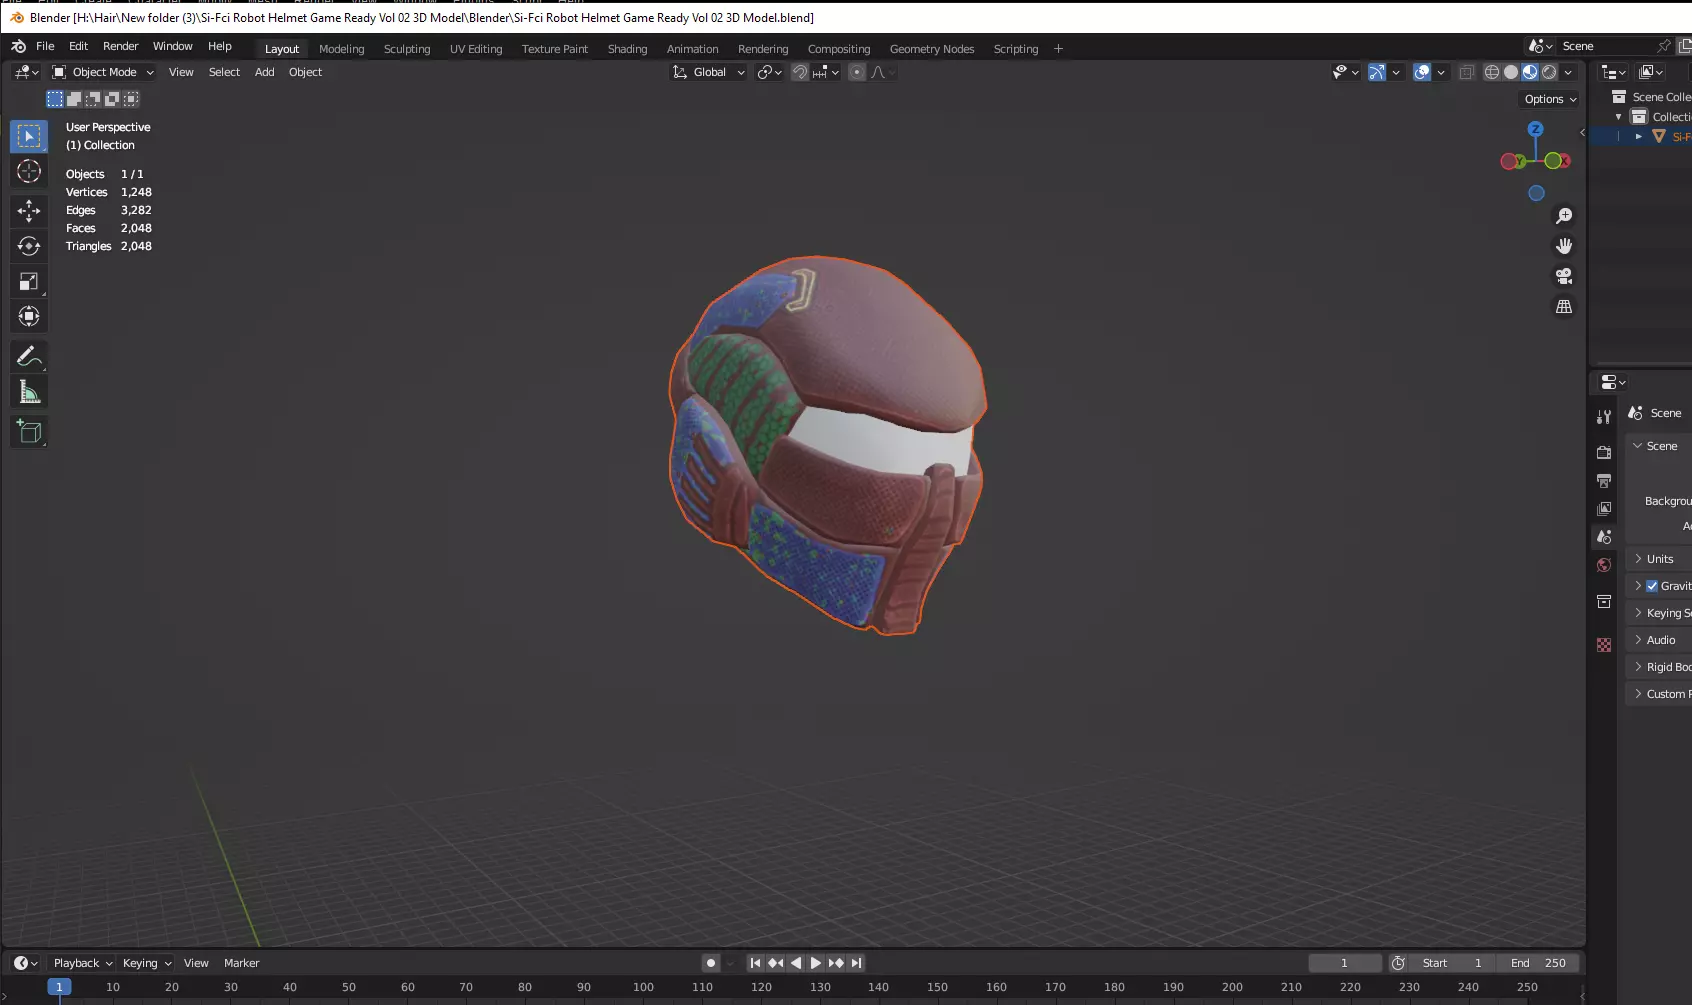Image resolution: width=1692 pixels, height=1005 pixels.
Task: Toggle snapping magnet
Action: point(800,72)
